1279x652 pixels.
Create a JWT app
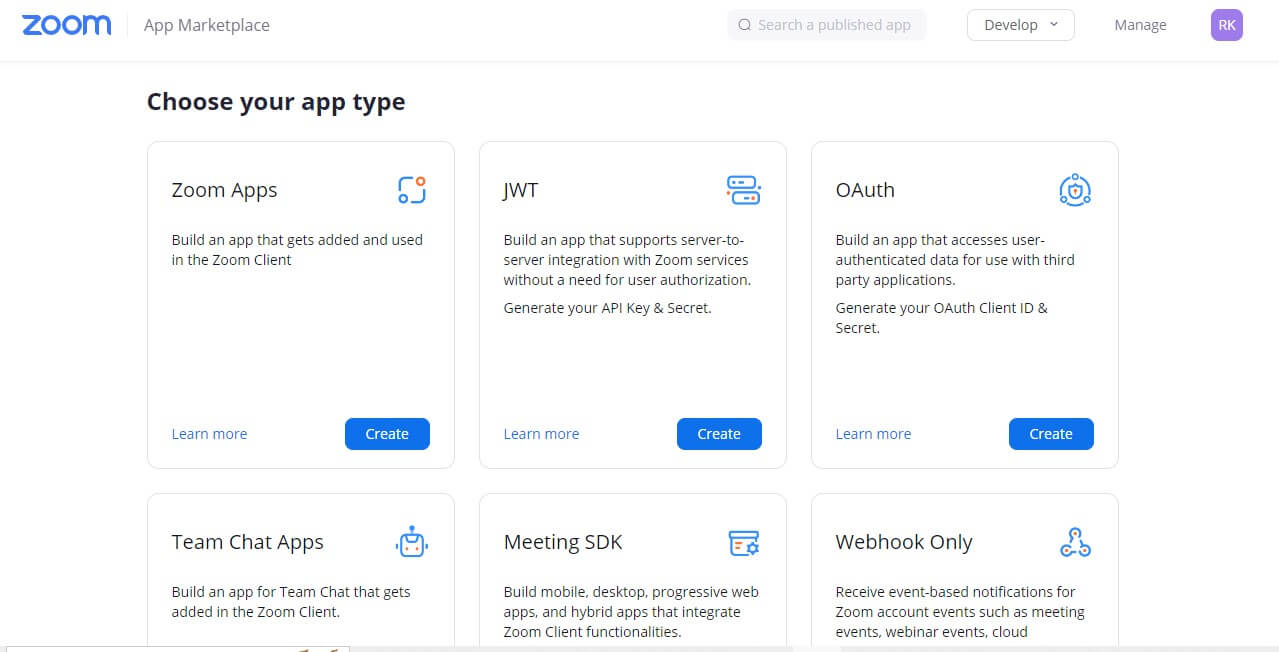coord(719,434)
